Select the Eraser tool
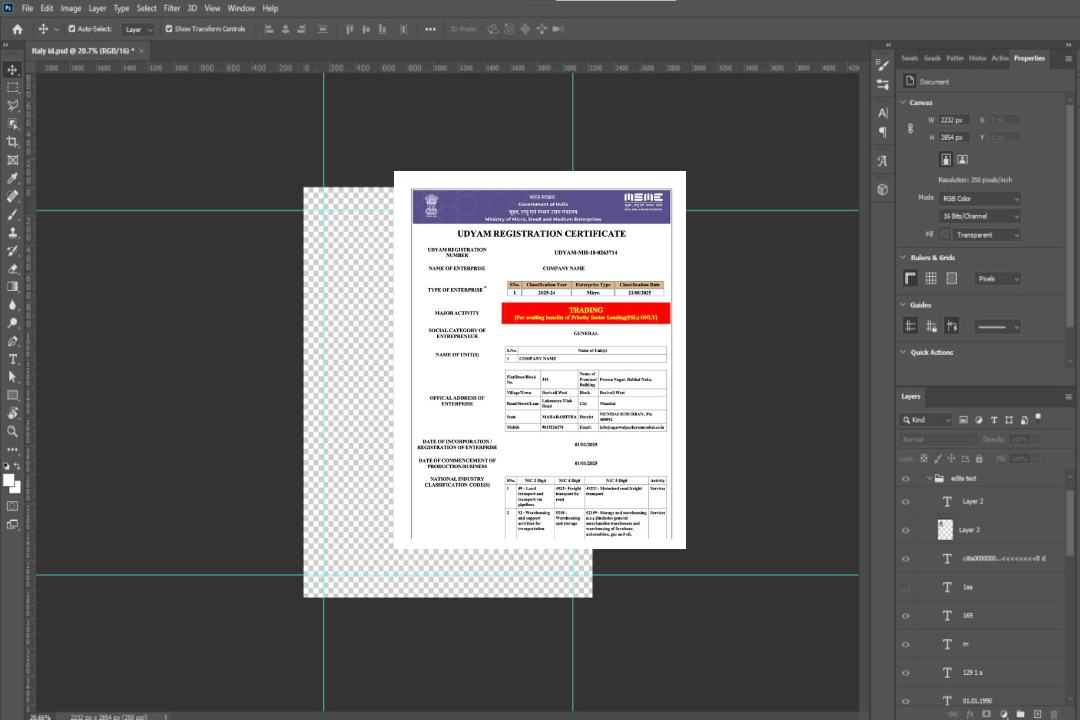Screen dimensions: 1080x720 pyautogui.click(x=12, y=269)
